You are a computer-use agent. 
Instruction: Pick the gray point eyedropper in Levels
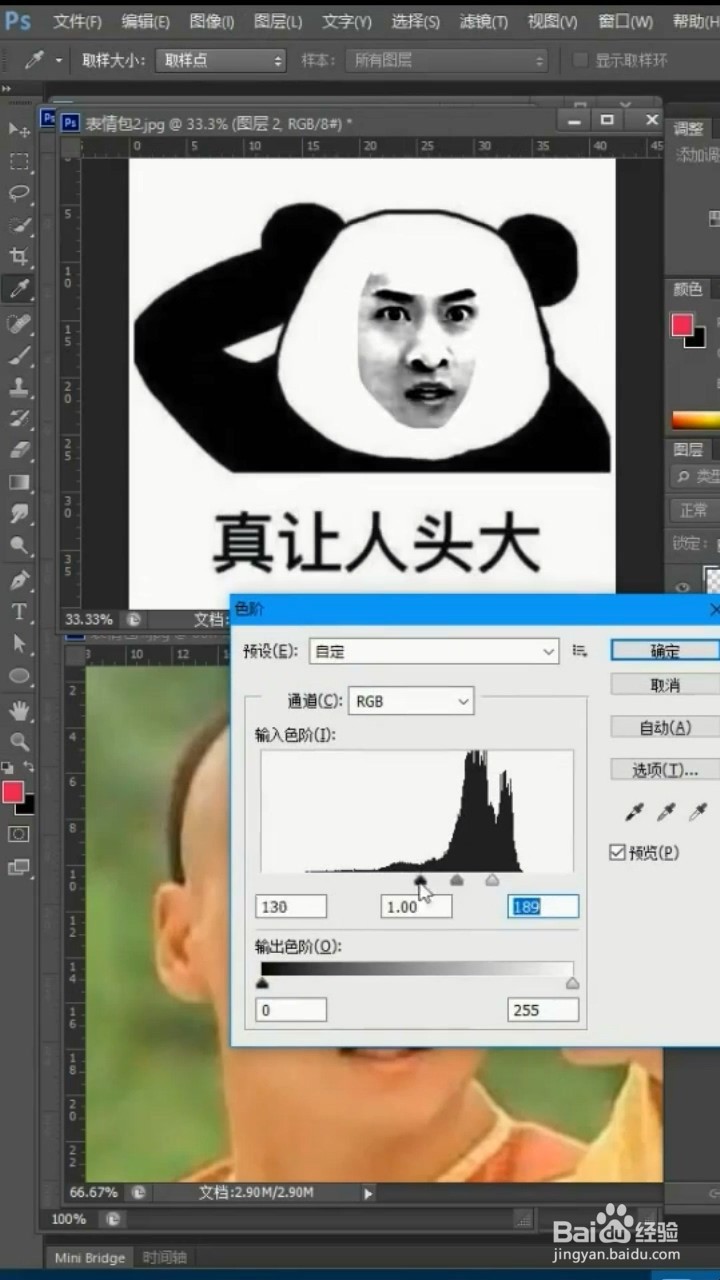pos(666,812)
